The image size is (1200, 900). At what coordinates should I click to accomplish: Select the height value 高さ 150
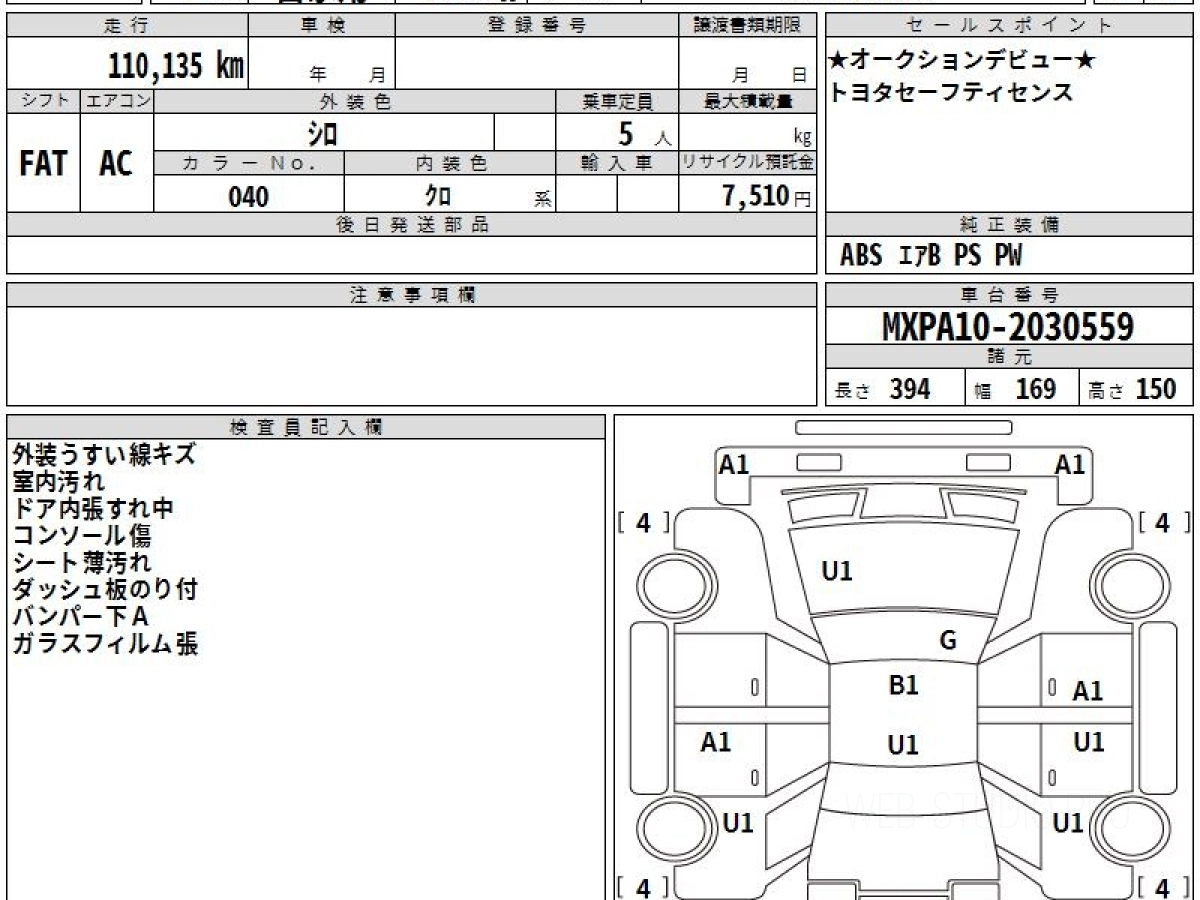coord(1133,389)
